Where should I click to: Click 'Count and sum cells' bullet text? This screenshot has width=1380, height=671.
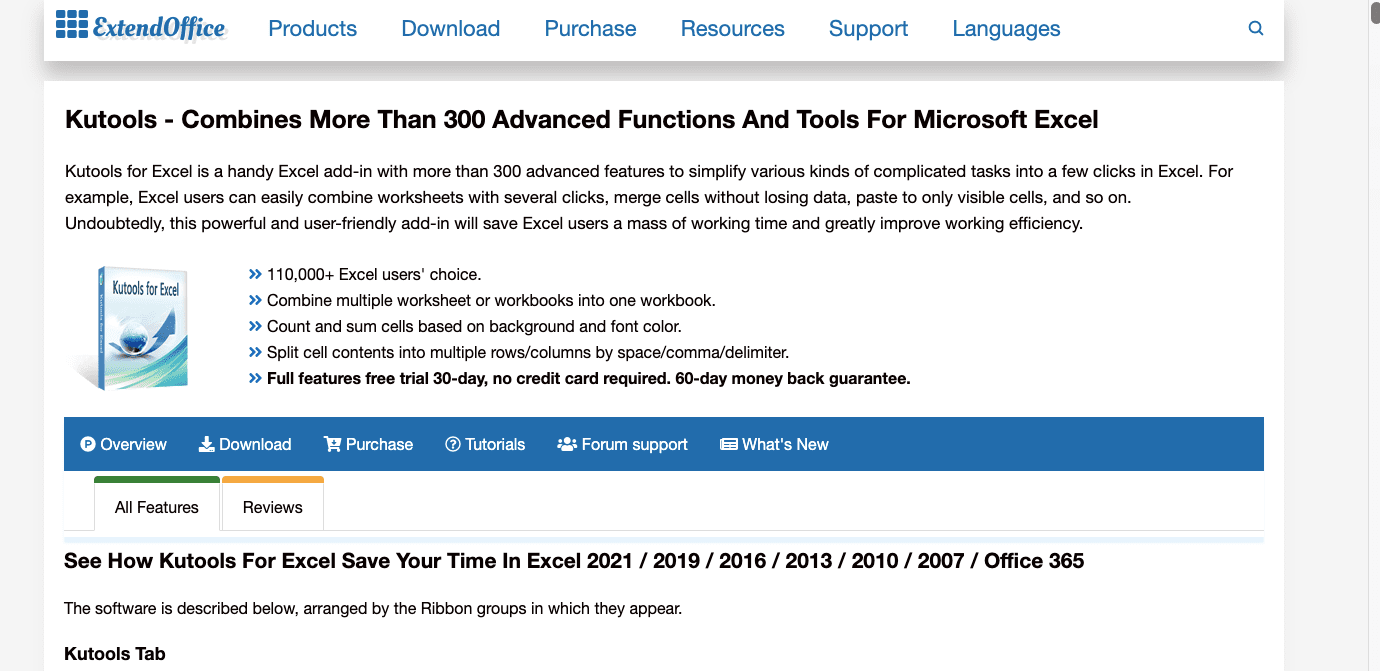(x=474, y=326)
